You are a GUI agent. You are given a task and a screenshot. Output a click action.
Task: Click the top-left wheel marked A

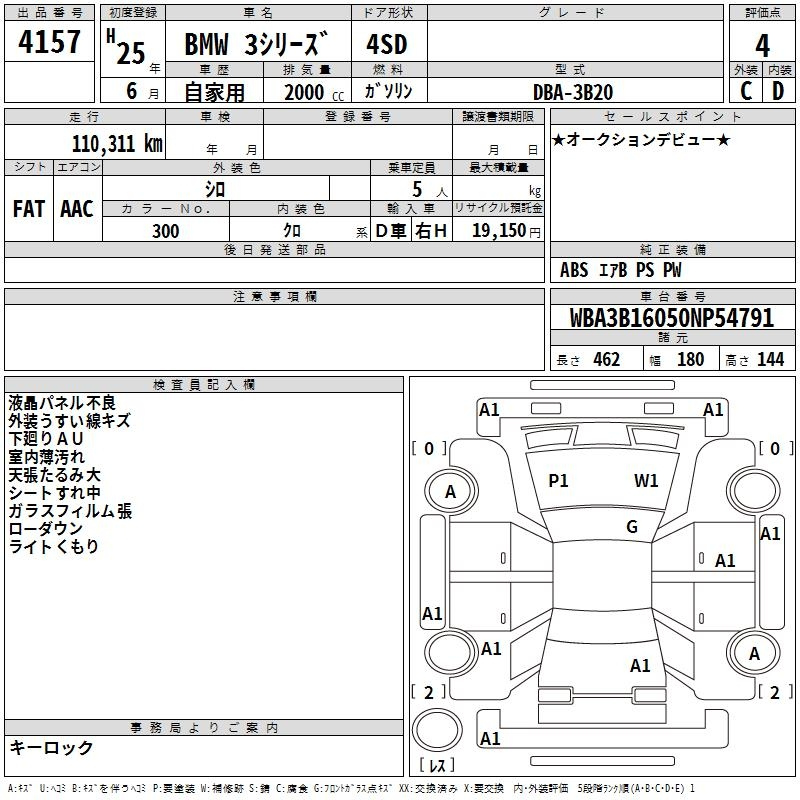(450, 491)
